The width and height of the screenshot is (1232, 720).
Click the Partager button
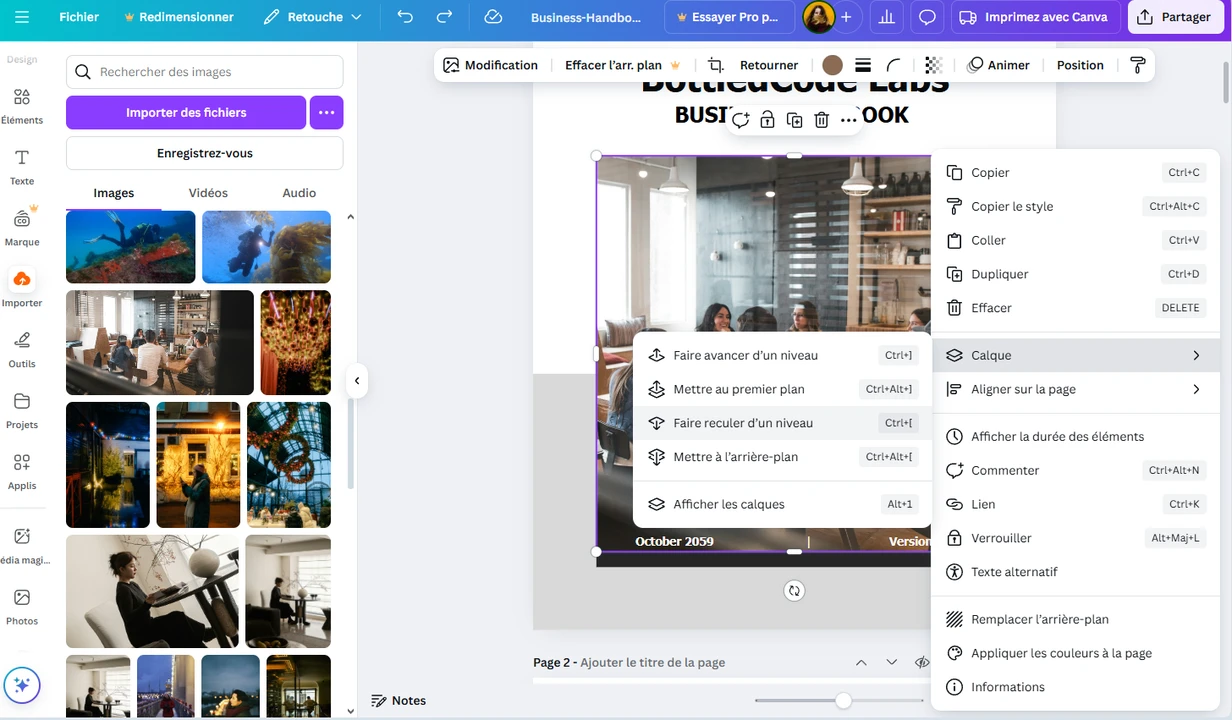(x=1175, y=17)
